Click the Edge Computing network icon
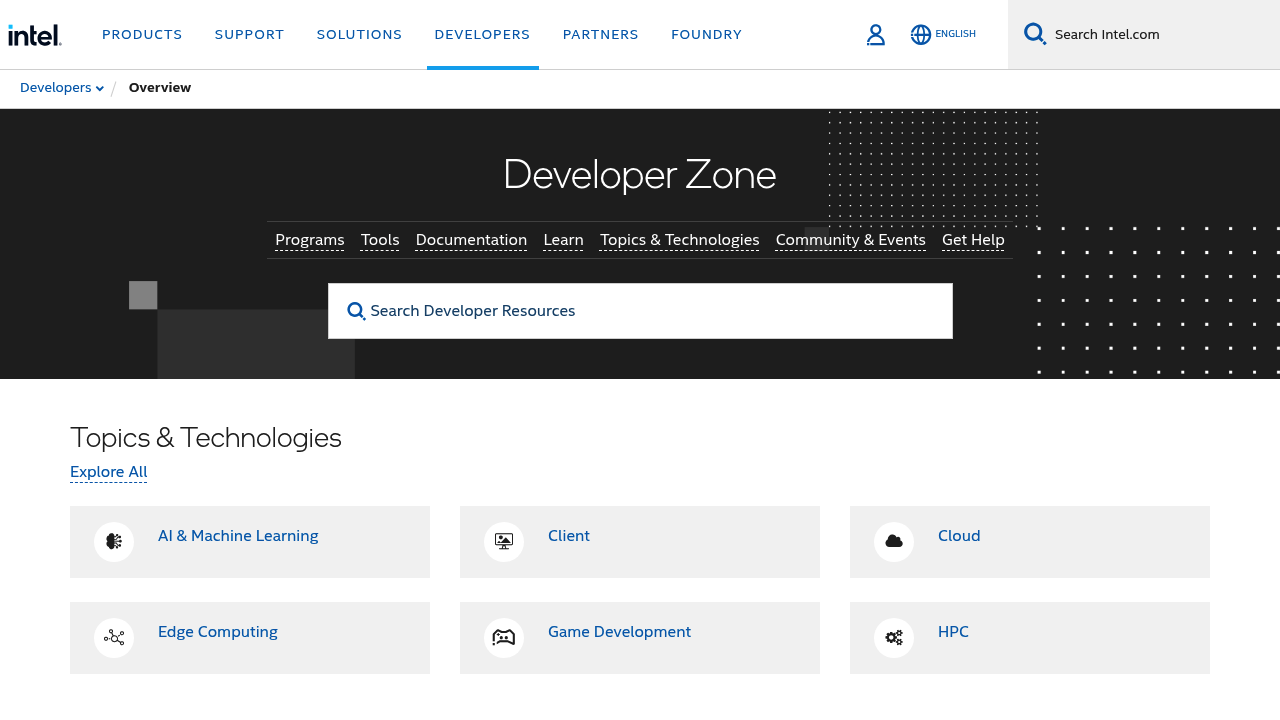Image resolution: width=1280 pixels, height=720 pixels. coord(114,638)
